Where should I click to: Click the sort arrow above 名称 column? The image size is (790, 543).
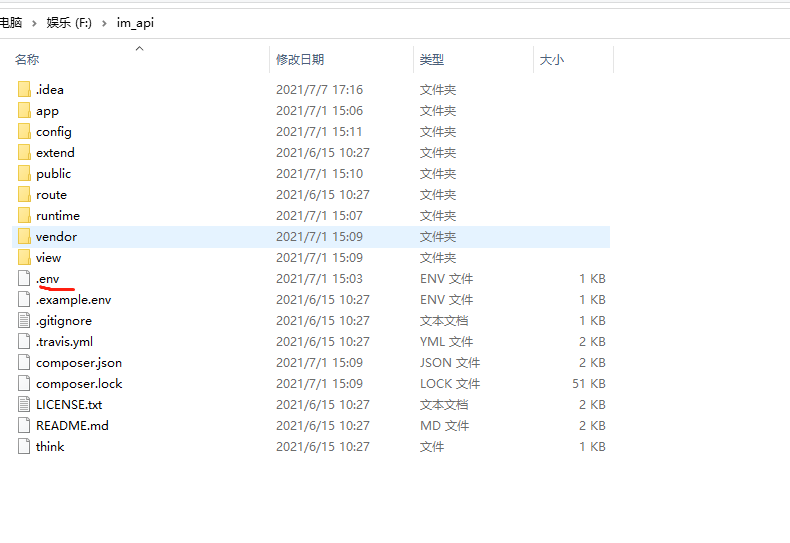(140, 48)
